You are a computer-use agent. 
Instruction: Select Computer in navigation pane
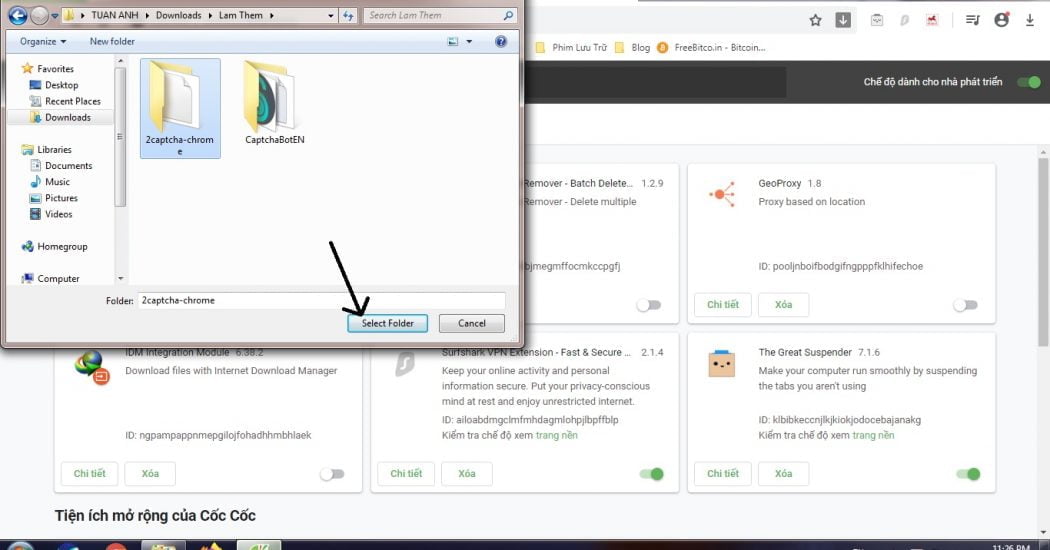pos(50,279)
